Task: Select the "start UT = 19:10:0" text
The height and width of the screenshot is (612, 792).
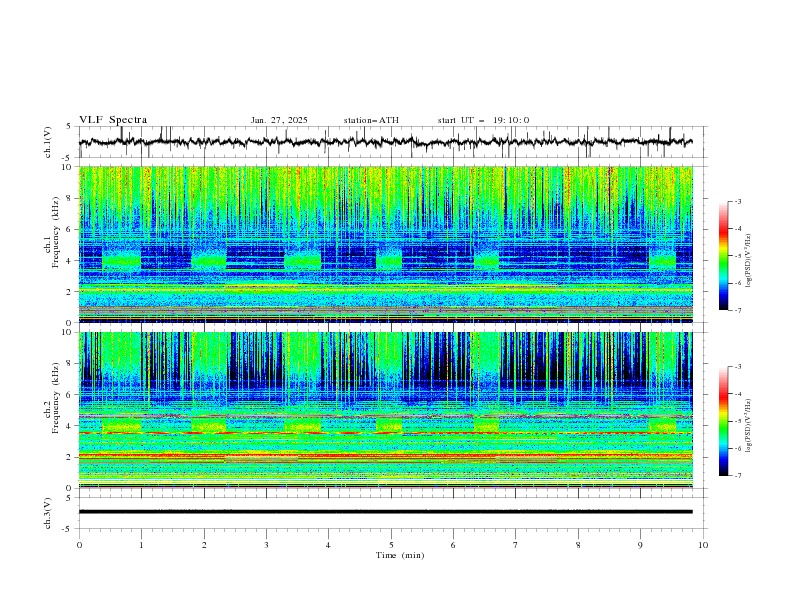Action: point(483,120)
